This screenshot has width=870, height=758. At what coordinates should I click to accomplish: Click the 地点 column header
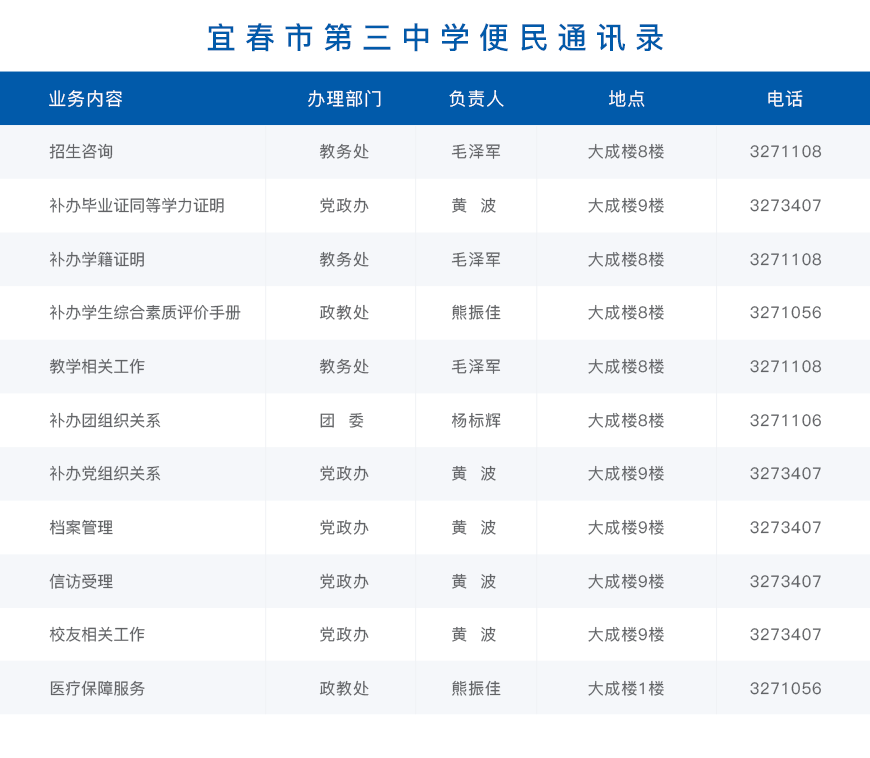click(626, 99)
